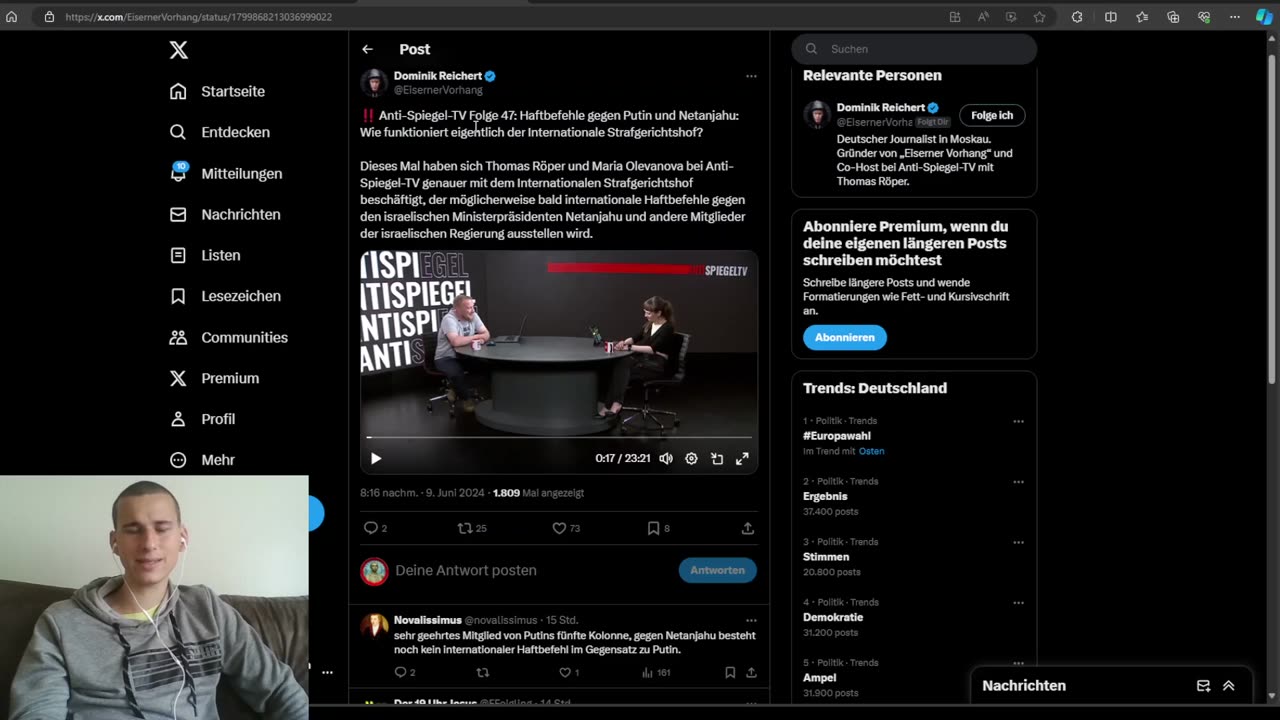This screenshot has width=1280, height=720.
Task: Repost the post with 25 reposts
Action: click(471, 528)
